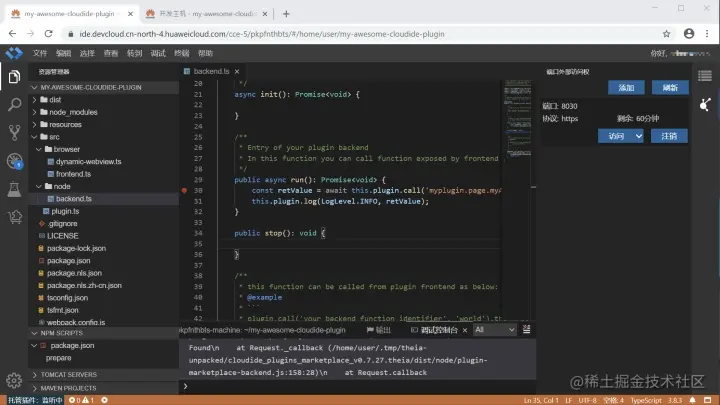Image resolution: width=720 pixels, height=405 pixels.
Task: Open the plugin marketplace icon in activity bar
Action: pos(14,217)
